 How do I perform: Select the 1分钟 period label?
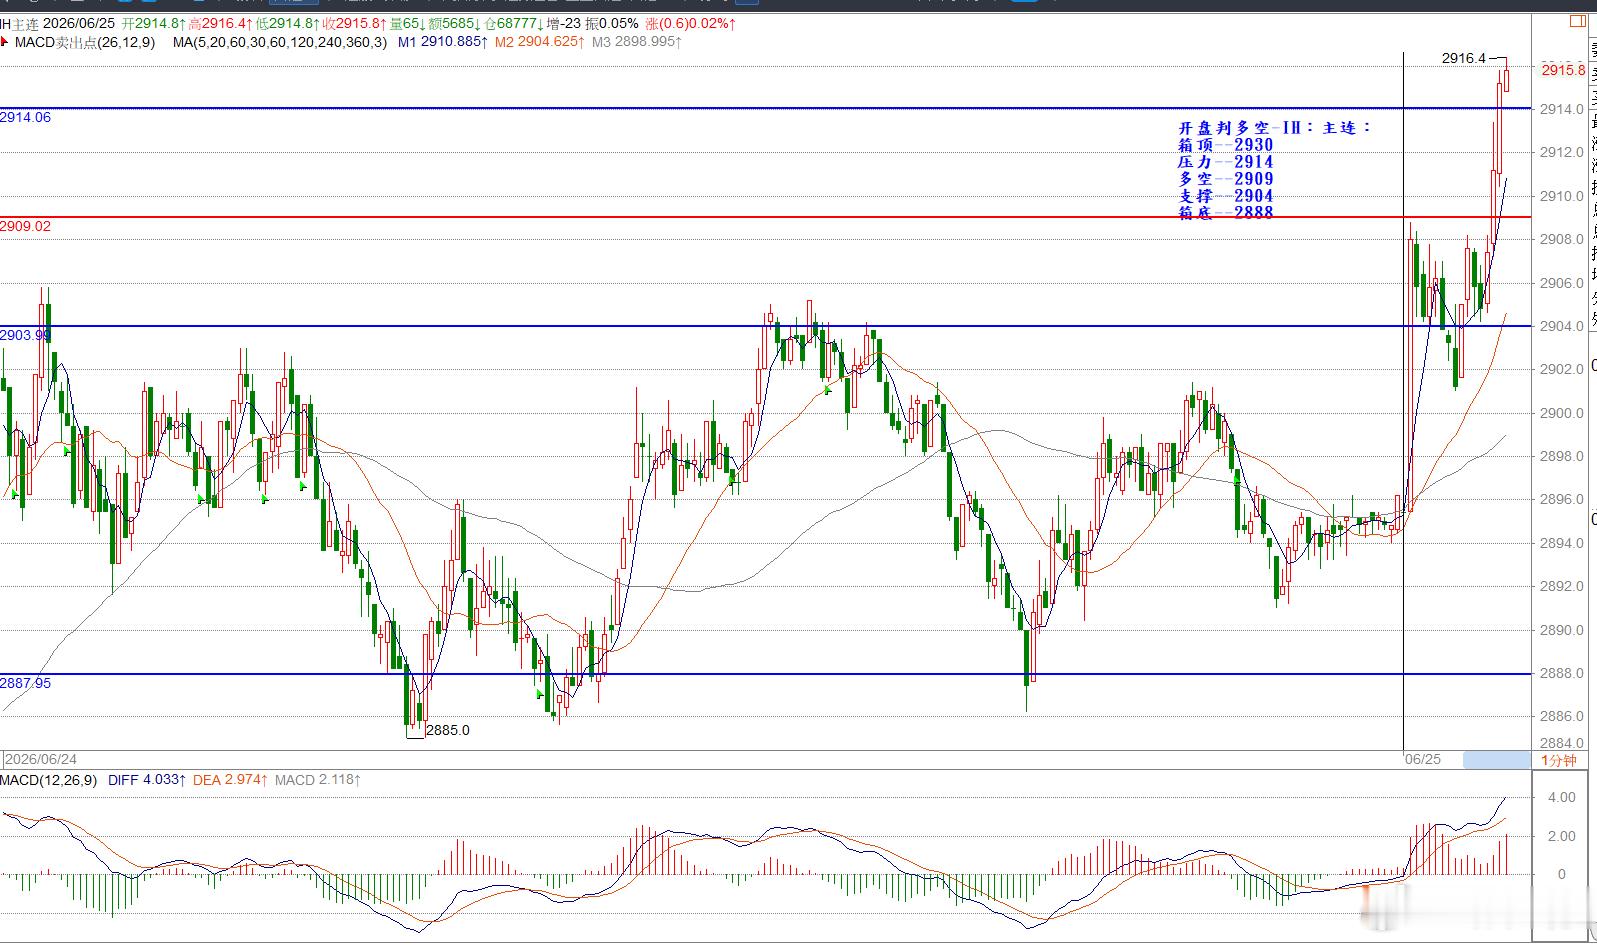point(1559,761)
